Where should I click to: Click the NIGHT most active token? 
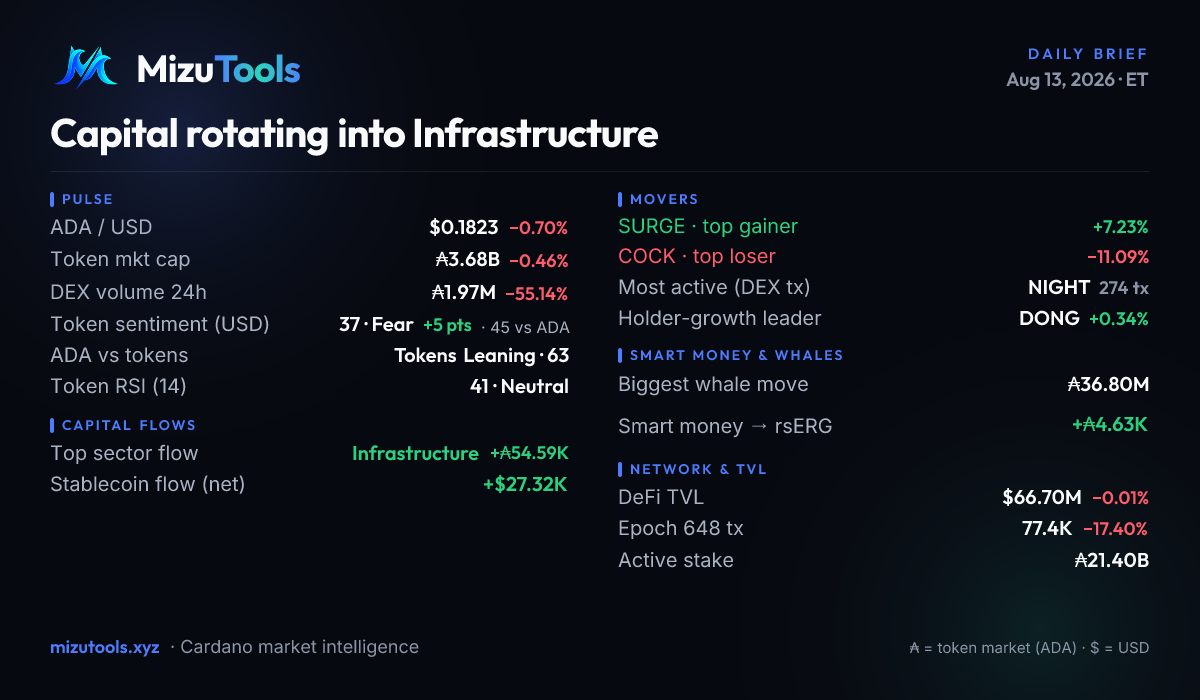click(x=1059, y=287)
